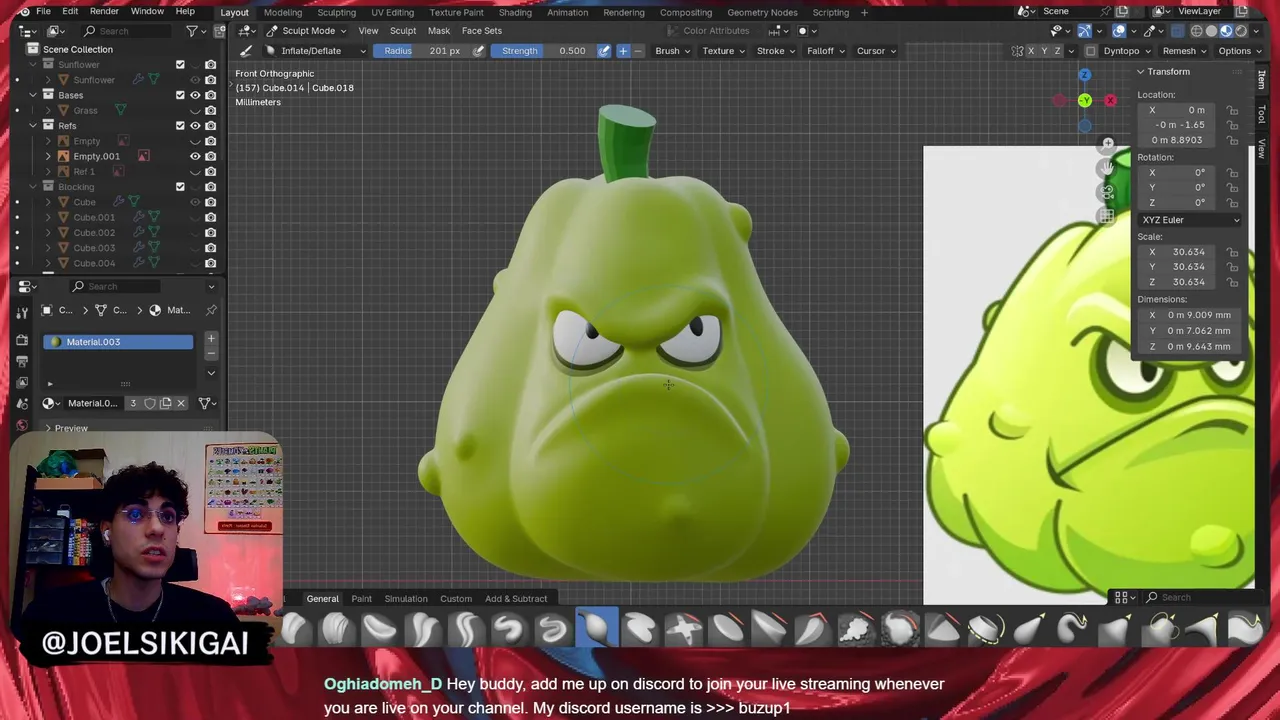Toggle viewport gizmos icon
This screenshot has width=1280, height=720.
[x=1085, y=31]
